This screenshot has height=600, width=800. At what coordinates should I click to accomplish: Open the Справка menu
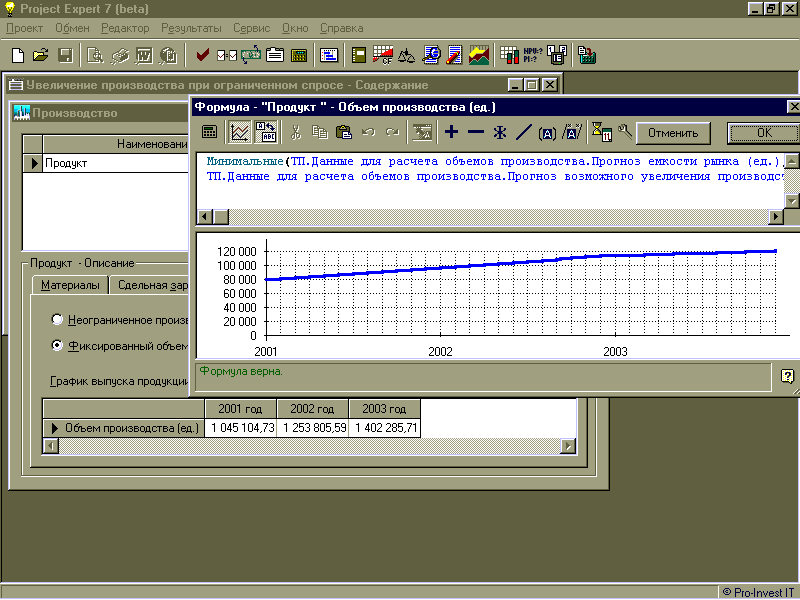click(341, 29)
